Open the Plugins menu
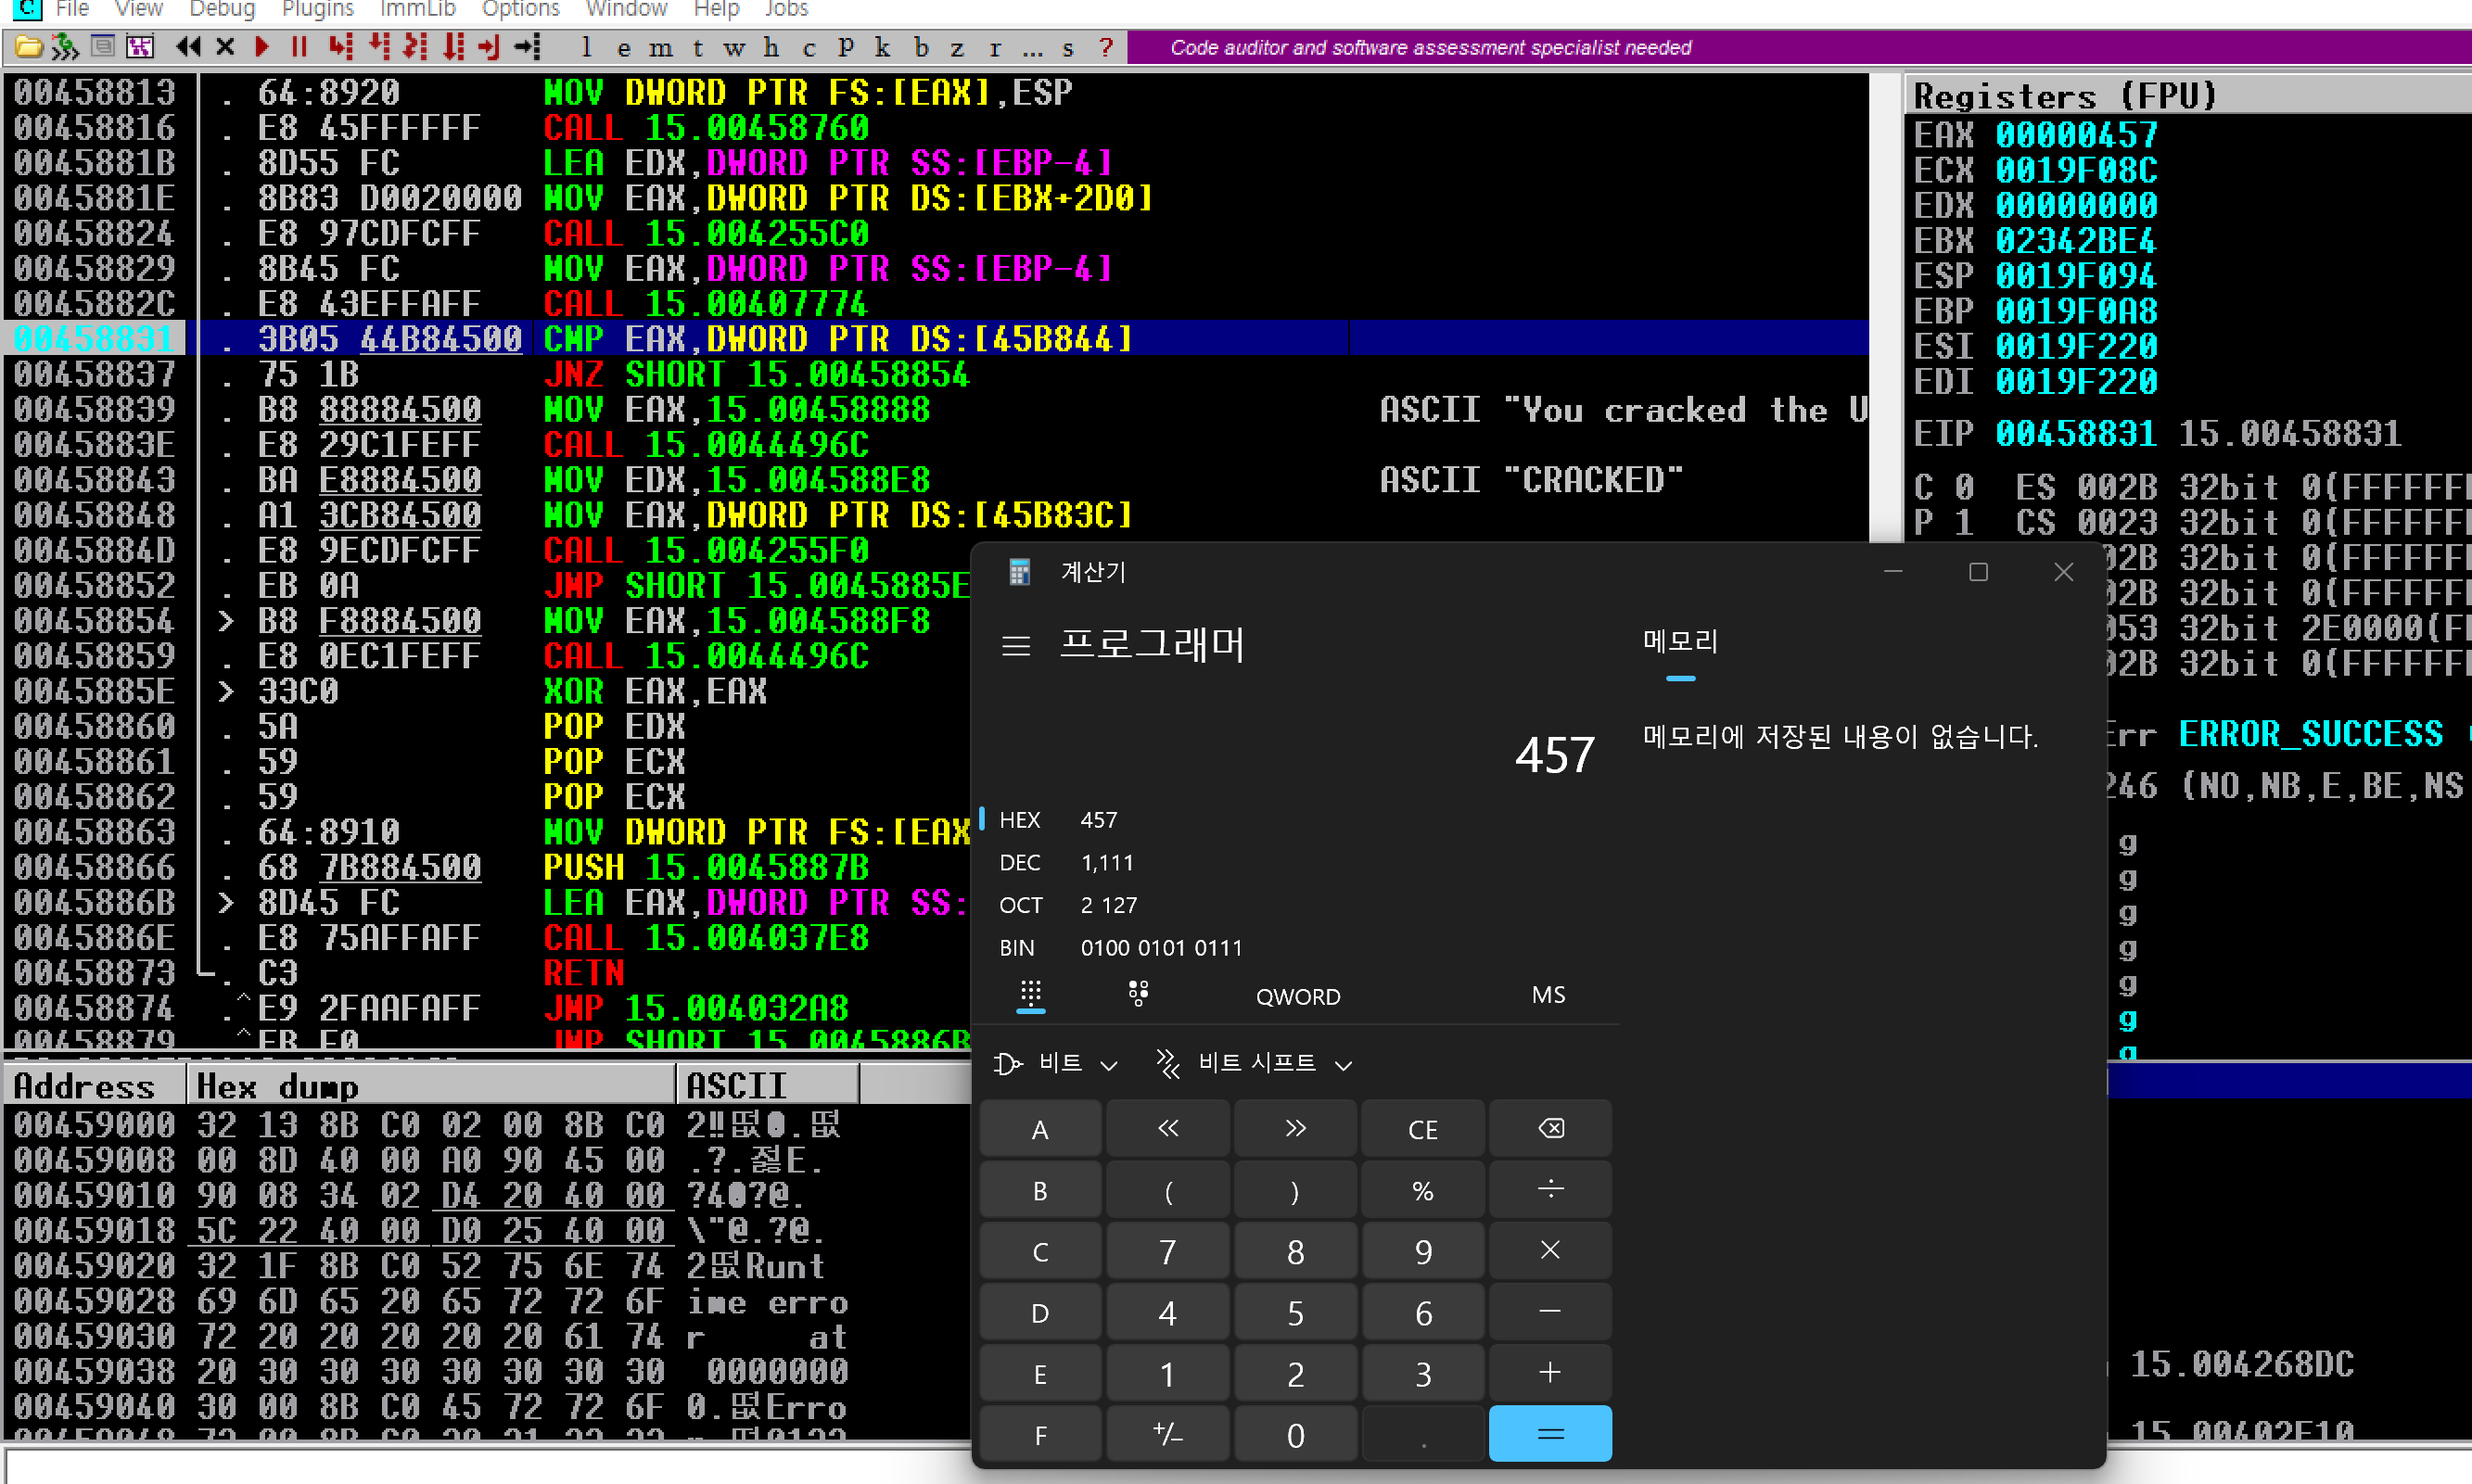Screen dimensions: 2472x1484 coord(317,10)
